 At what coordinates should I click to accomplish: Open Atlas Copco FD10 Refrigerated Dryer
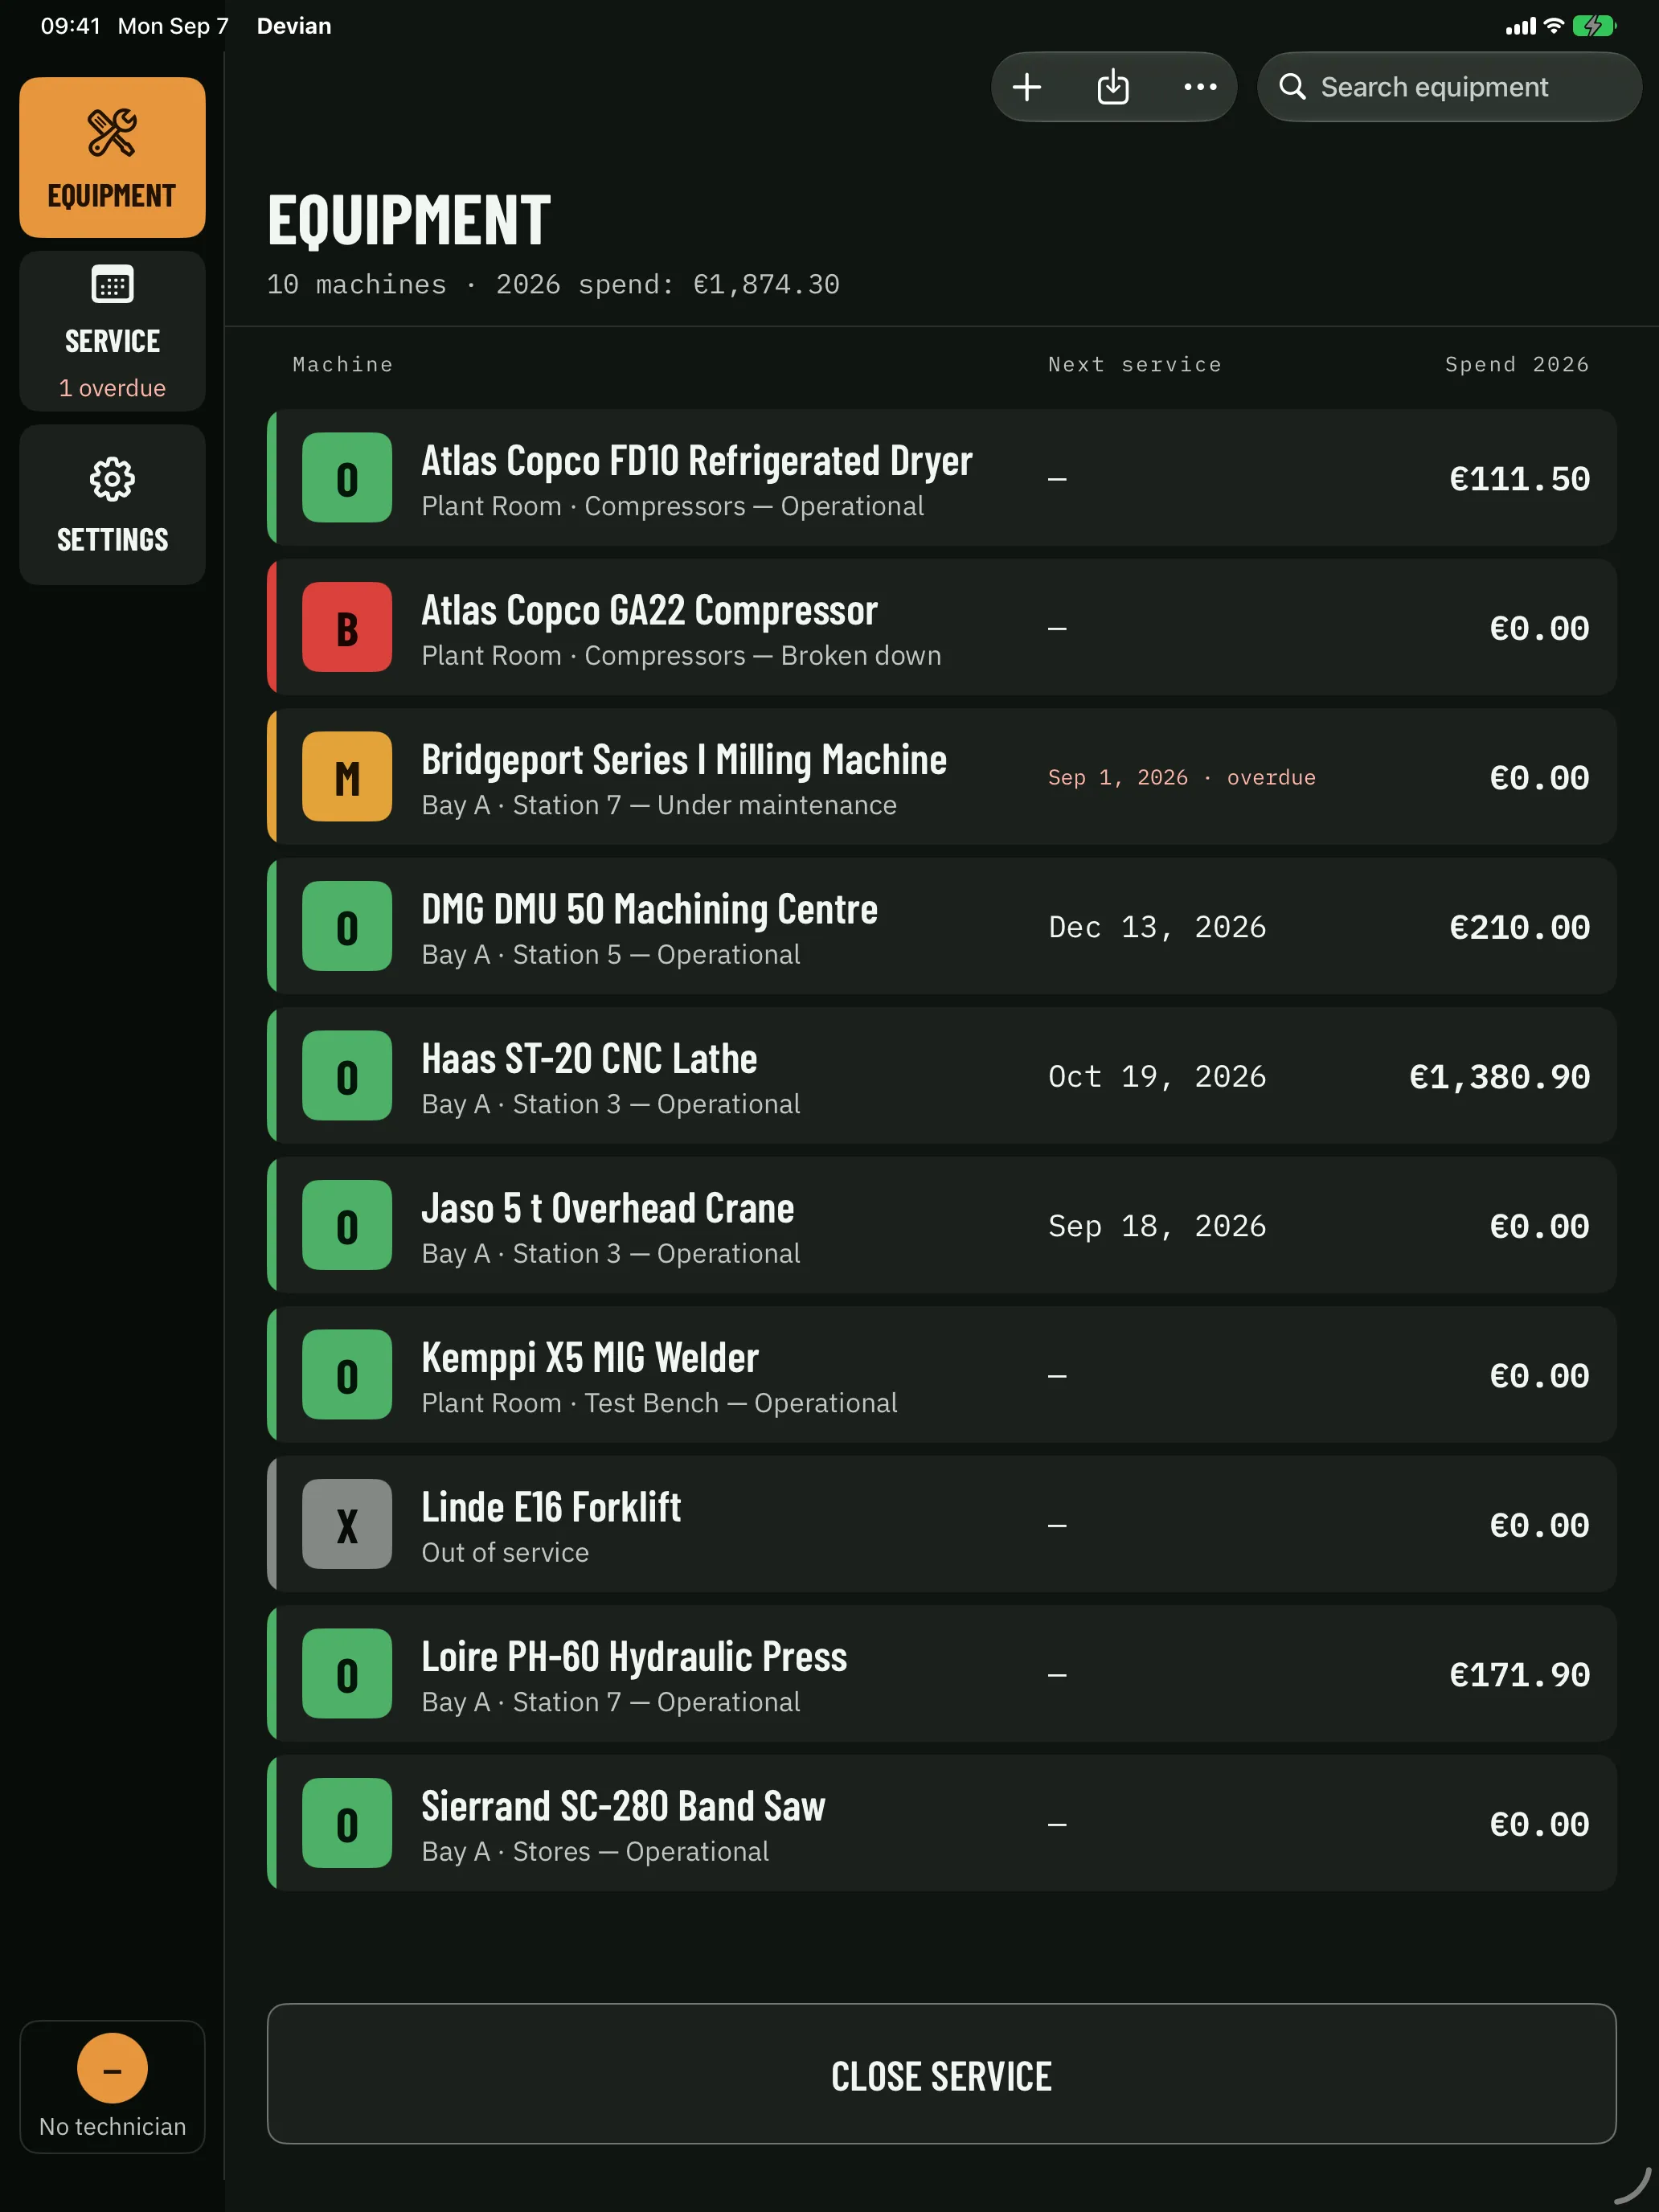pos(941,478)
